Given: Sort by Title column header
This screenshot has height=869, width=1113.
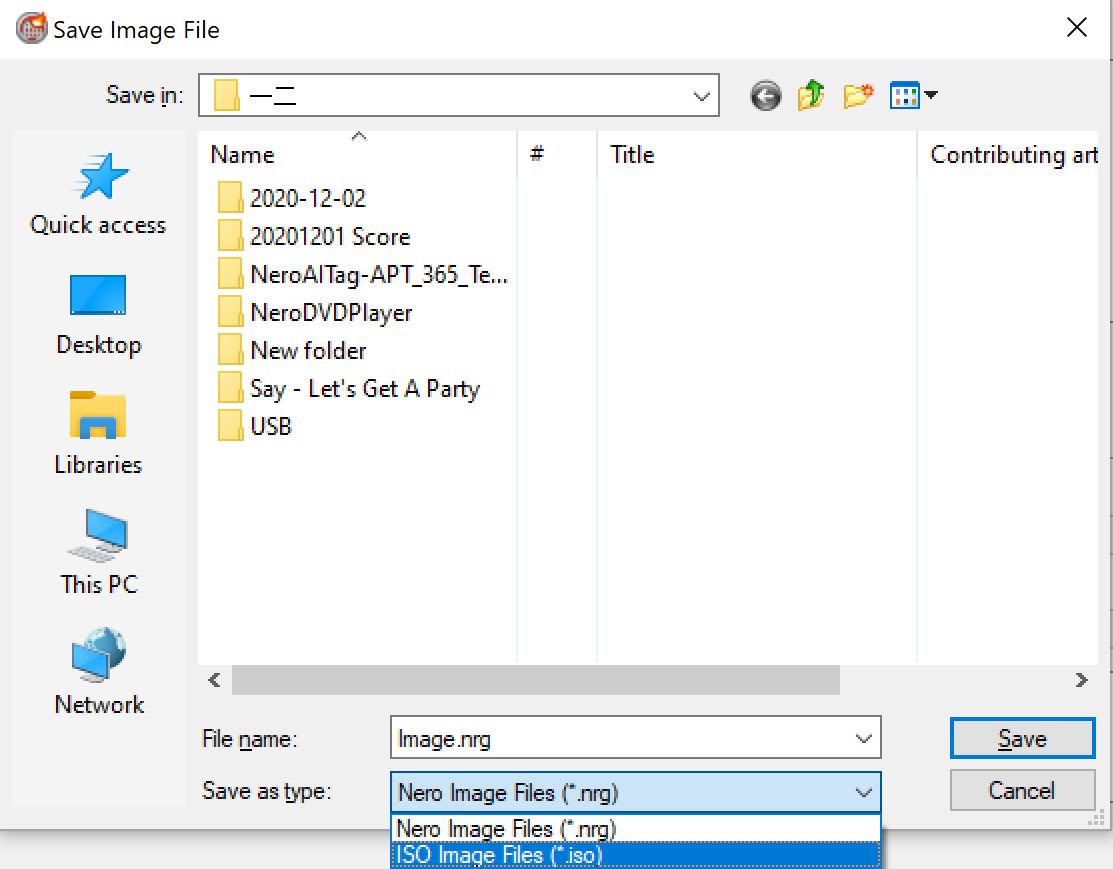Looking at the screenshot, I should 757,154.
